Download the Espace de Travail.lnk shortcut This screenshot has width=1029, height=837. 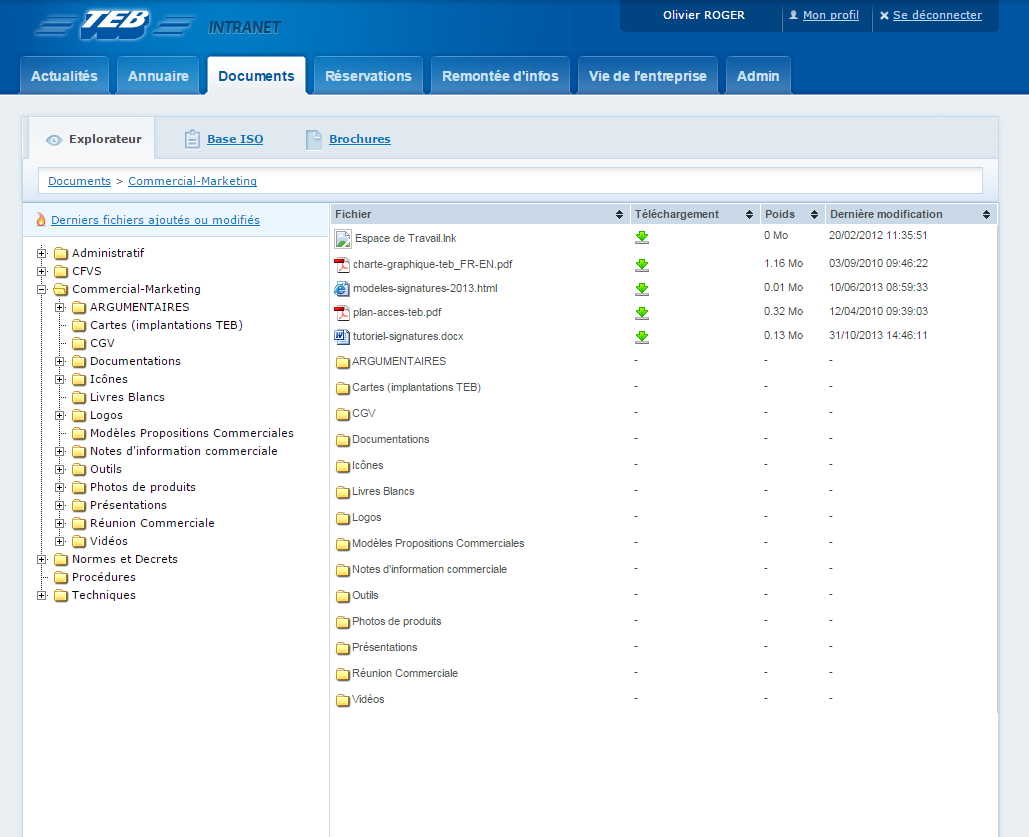click(x=642, y=238)
